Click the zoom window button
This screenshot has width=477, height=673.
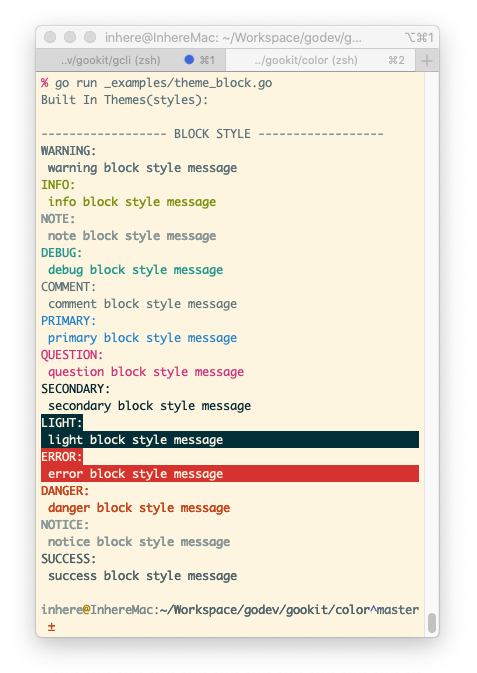(x=90, y=37)
